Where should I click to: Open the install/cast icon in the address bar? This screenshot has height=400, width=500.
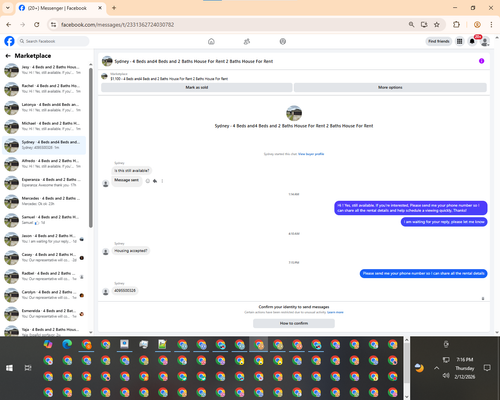click(424, 25)
